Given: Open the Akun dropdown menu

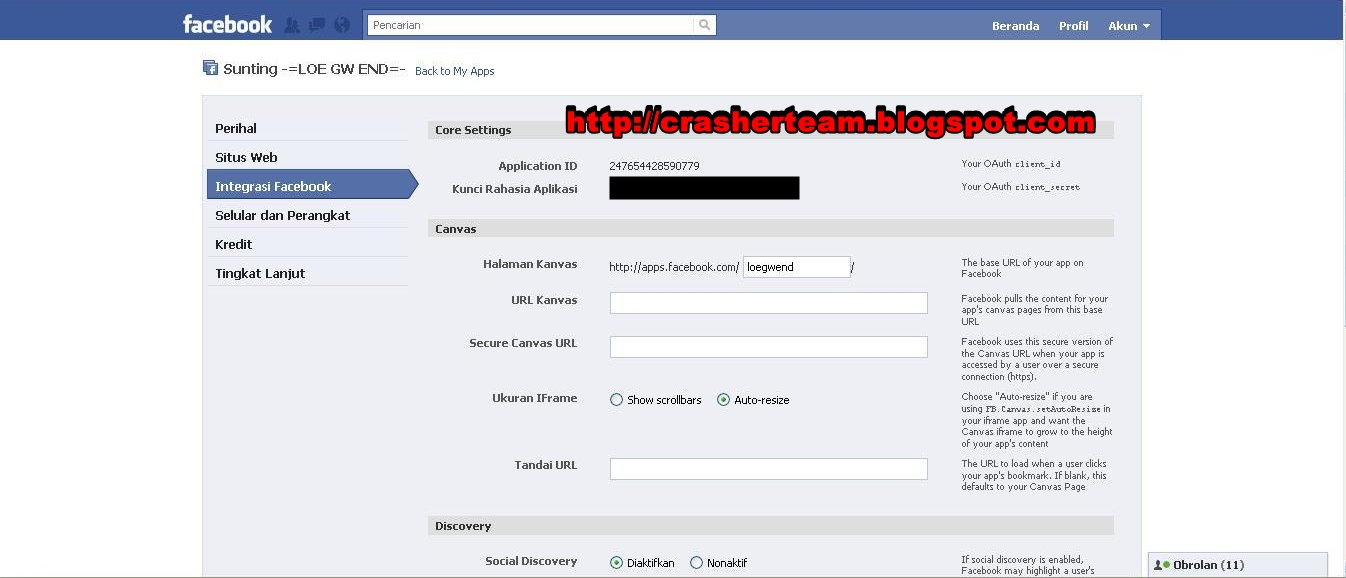Looking at the screenshot, I should (1129, 26).
